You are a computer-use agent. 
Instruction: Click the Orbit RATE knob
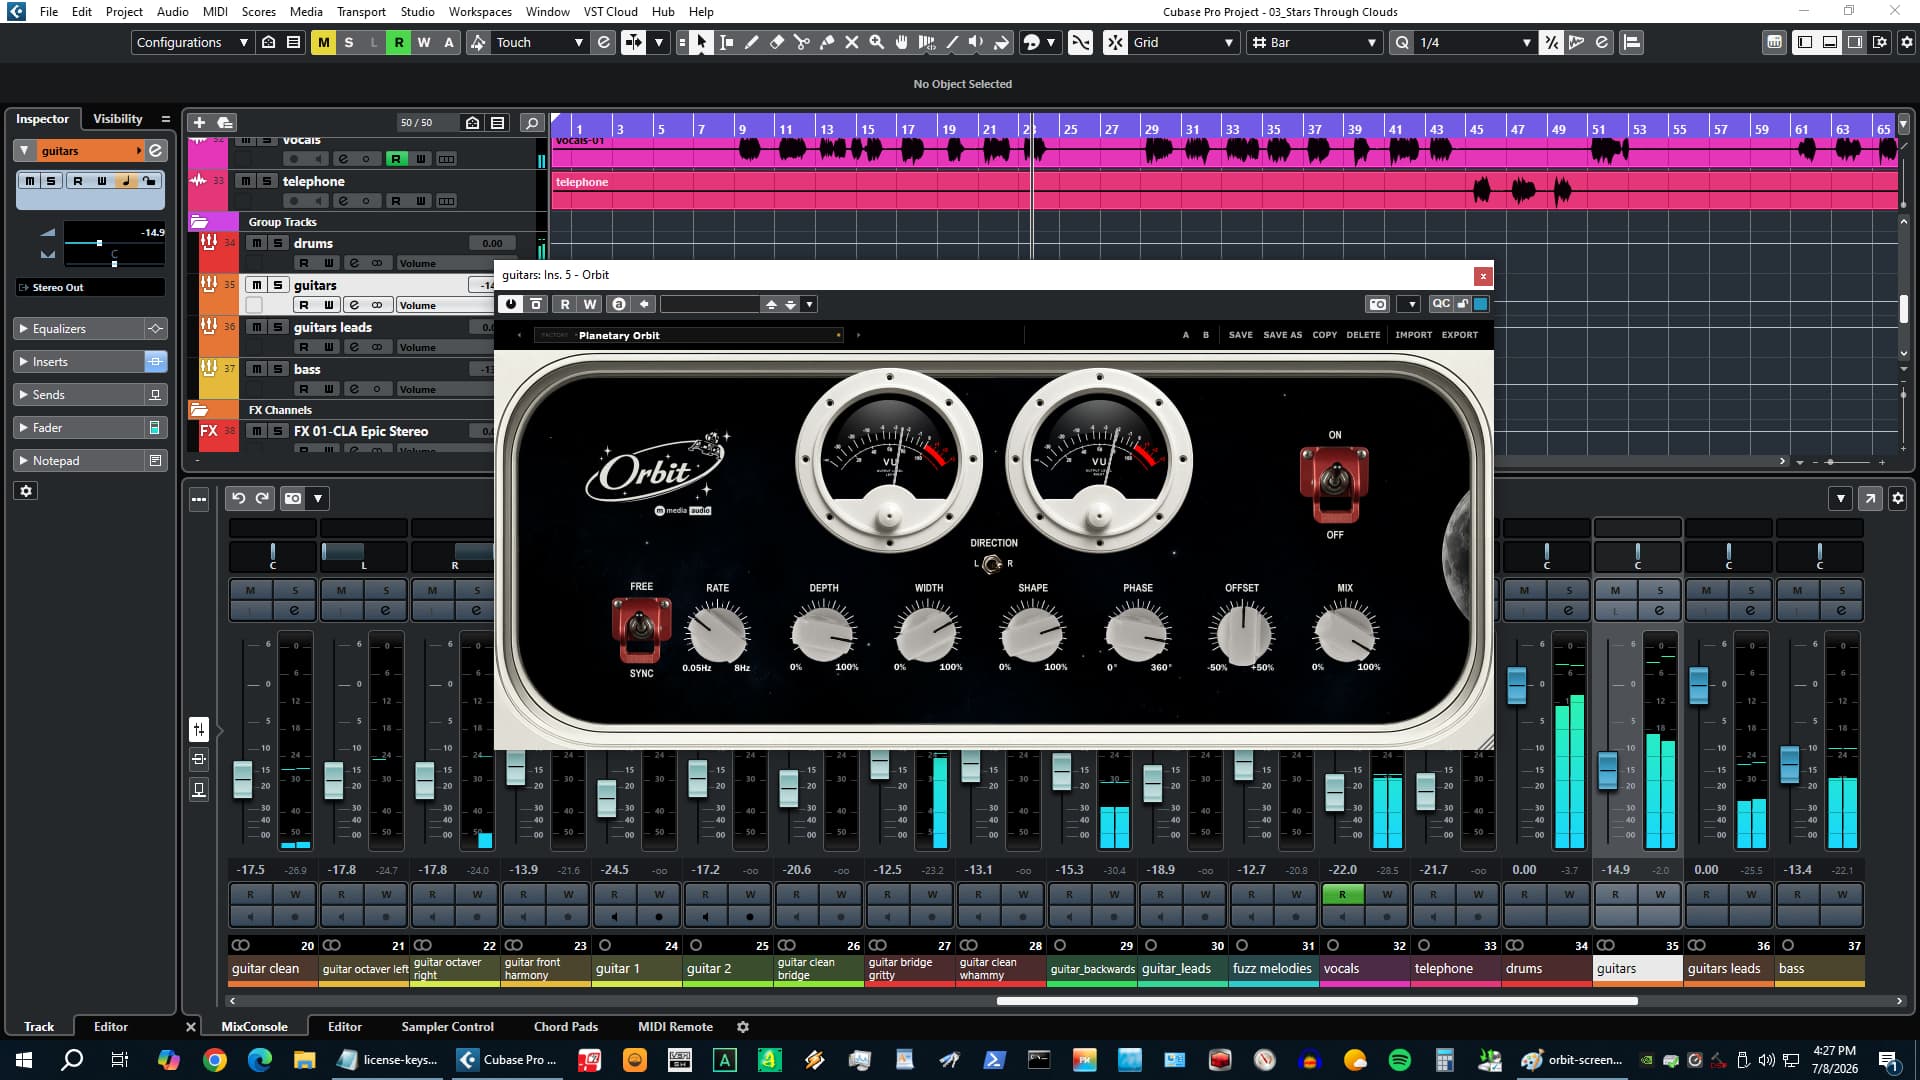(717, 632)
